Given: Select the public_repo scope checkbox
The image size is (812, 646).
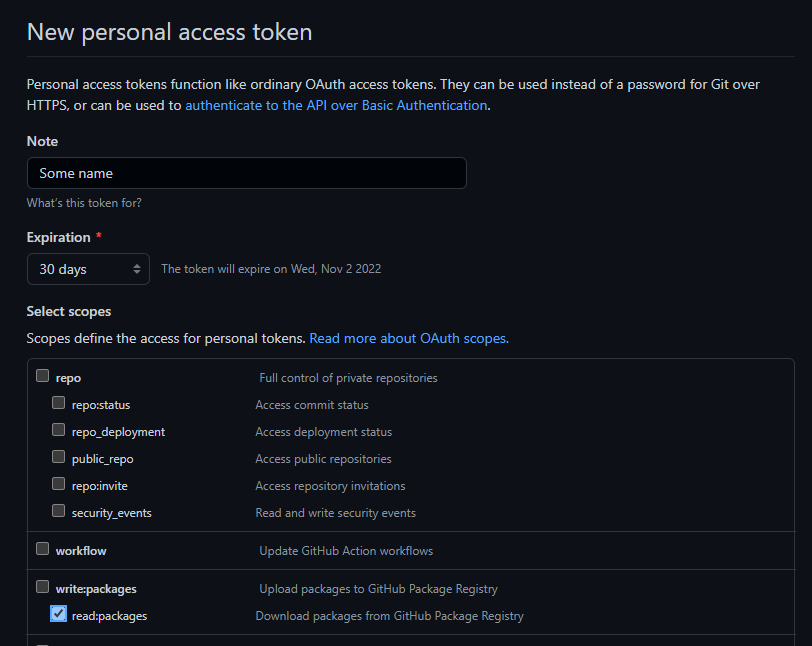Looking at the screenshot, I should coord(59,456).
